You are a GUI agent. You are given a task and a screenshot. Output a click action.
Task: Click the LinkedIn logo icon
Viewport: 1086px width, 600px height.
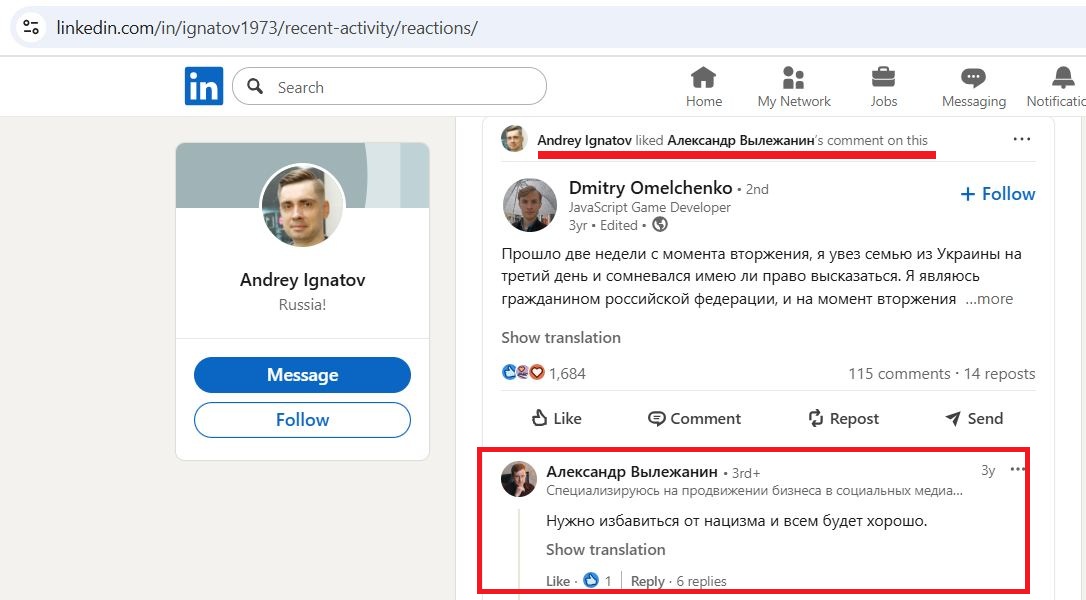pyautogui.click(x=204, y=87)
